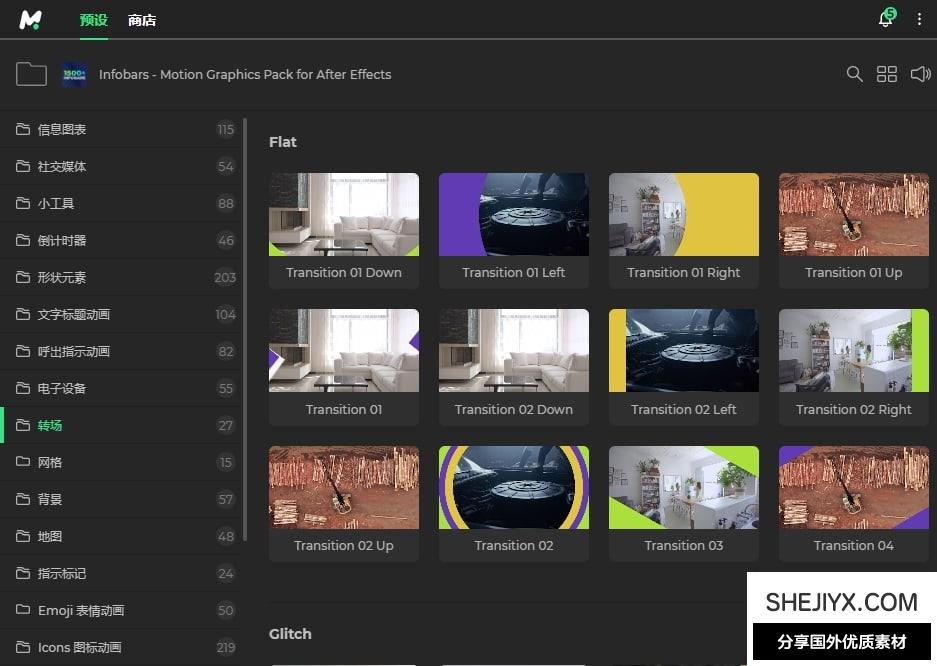Click the large folder icon in header

[31, 74]
